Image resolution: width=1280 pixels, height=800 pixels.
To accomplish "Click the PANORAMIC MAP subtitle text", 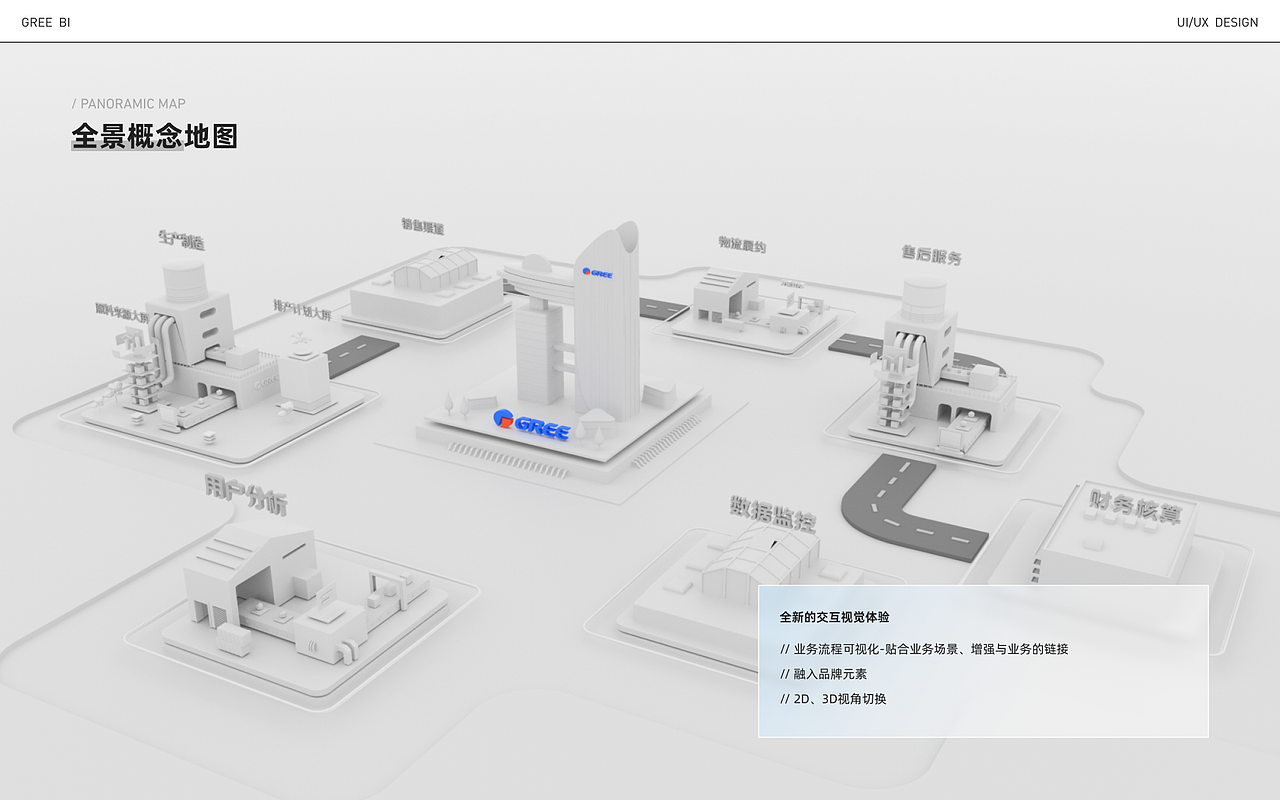I will 130,103.
